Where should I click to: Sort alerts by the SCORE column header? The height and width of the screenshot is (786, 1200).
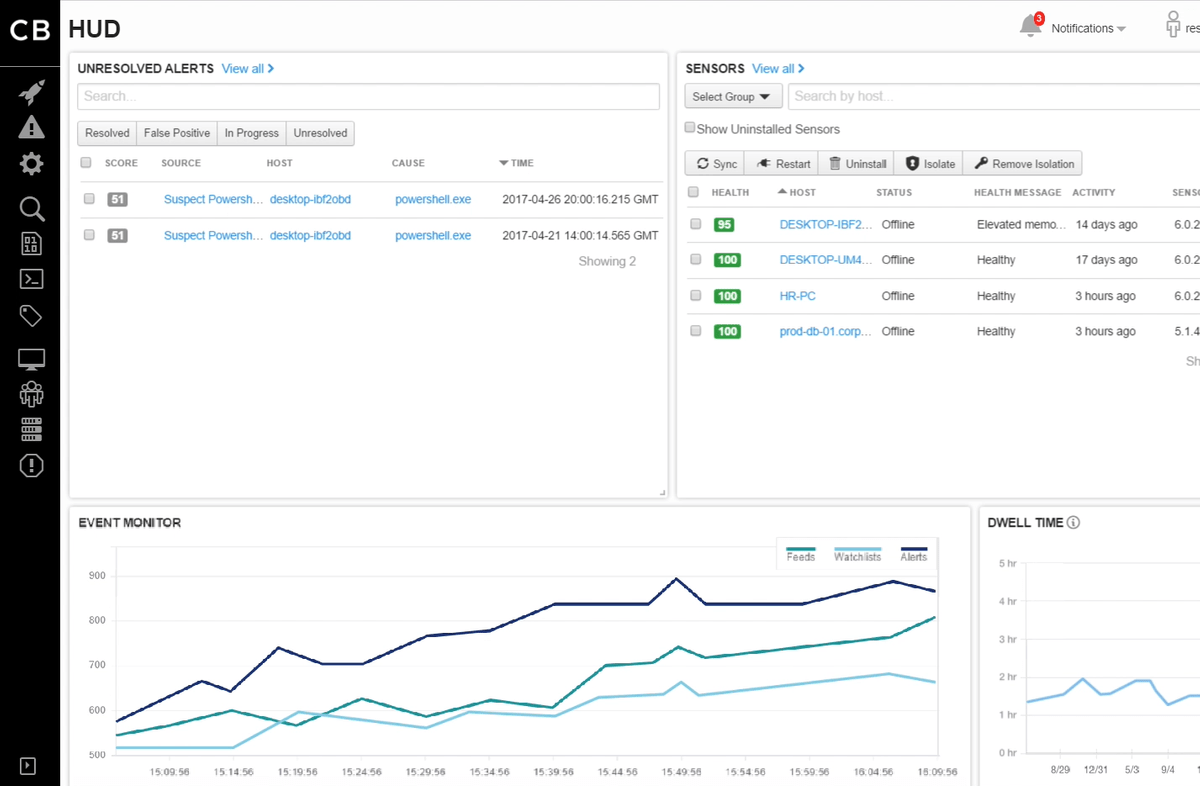(121, 163)
